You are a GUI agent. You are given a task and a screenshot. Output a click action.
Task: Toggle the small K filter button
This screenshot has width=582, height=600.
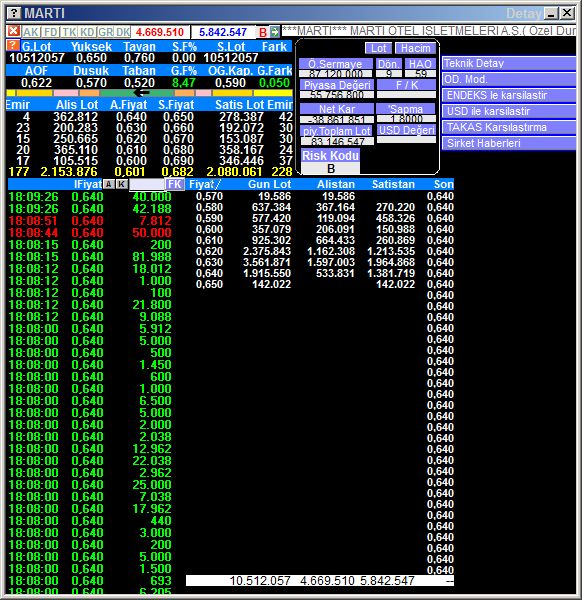click(121, 184)
